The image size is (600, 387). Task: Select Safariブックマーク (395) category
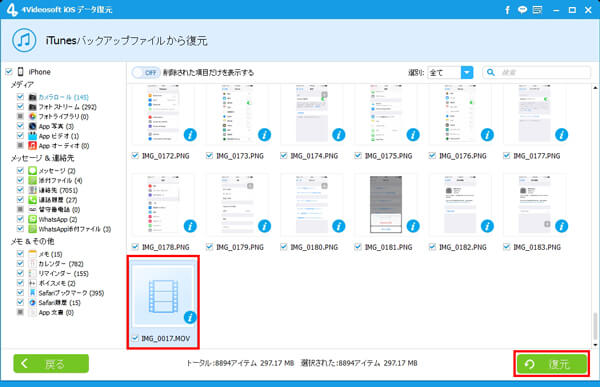[71, 293]
